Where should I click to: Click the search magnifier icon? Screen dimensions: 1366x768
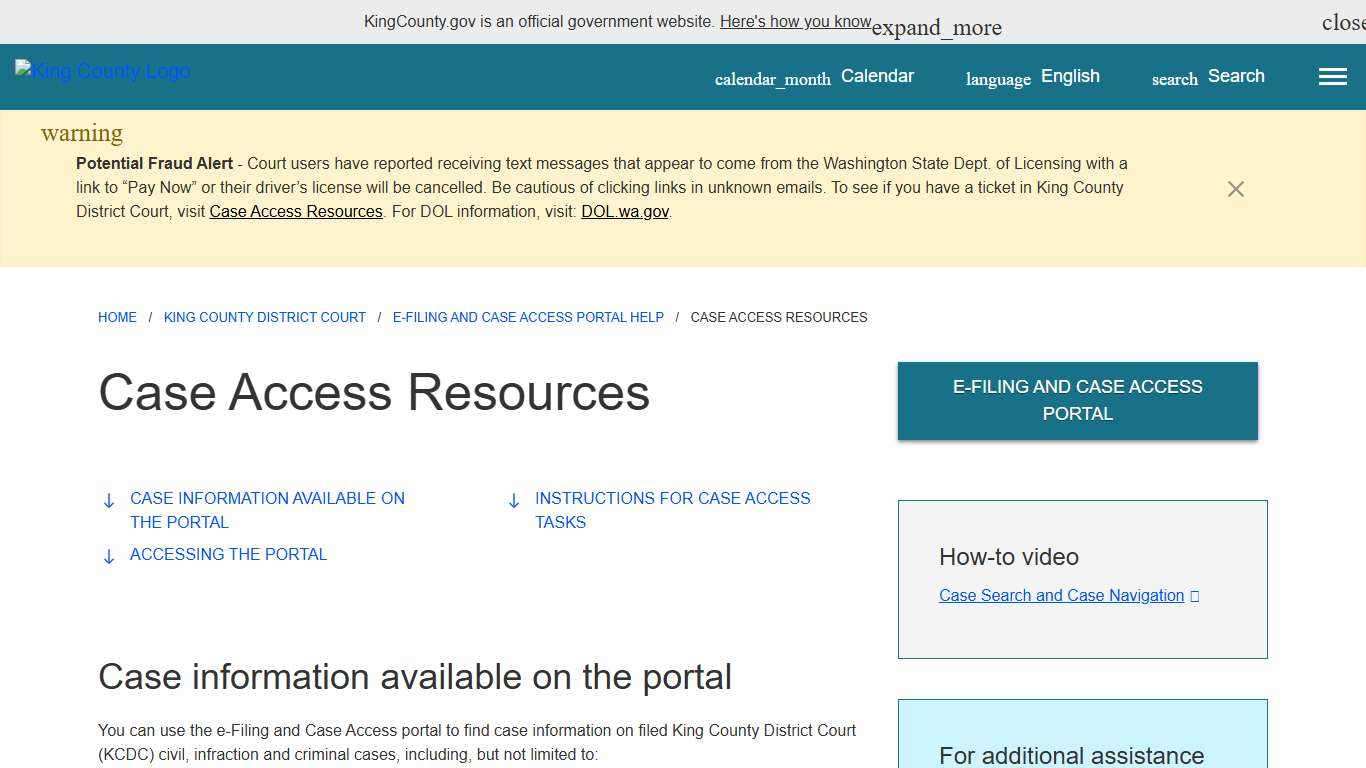(1173, 79)
